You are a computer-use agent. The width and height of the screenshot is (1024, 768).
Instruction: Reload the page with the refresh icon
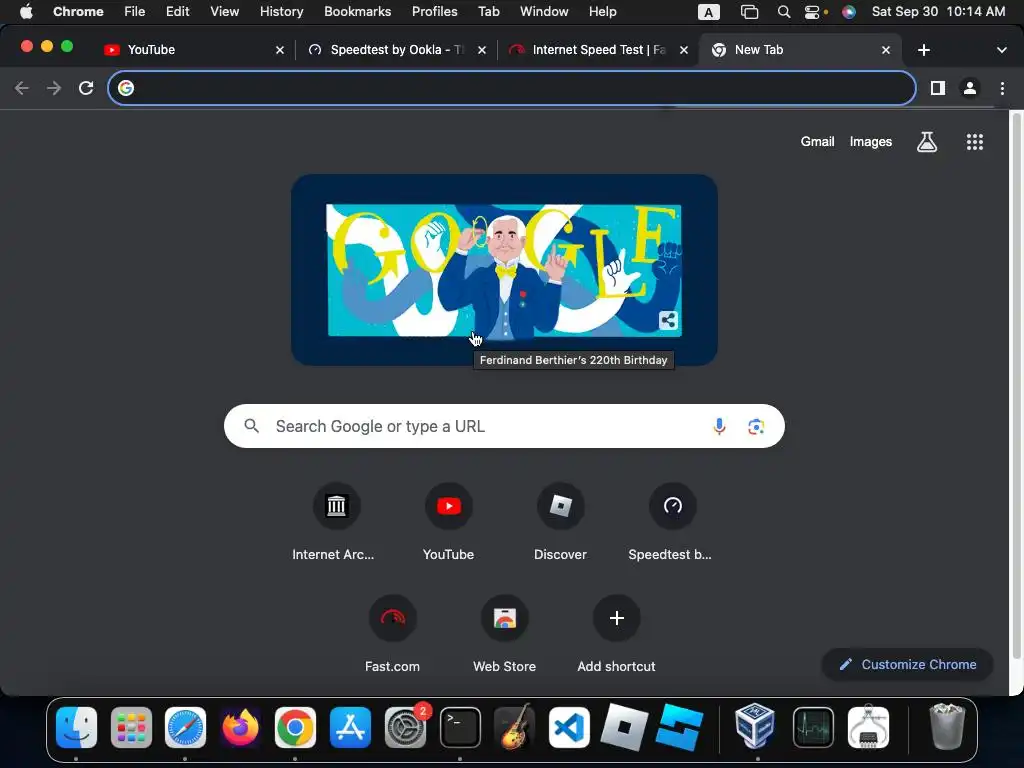pos(86,88)
